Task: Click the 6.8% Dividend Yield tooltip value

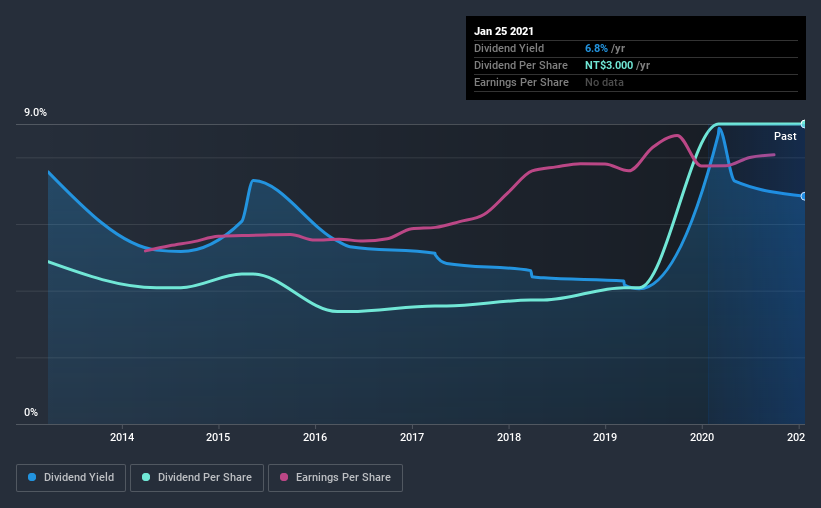Action: tap(596, 48)
